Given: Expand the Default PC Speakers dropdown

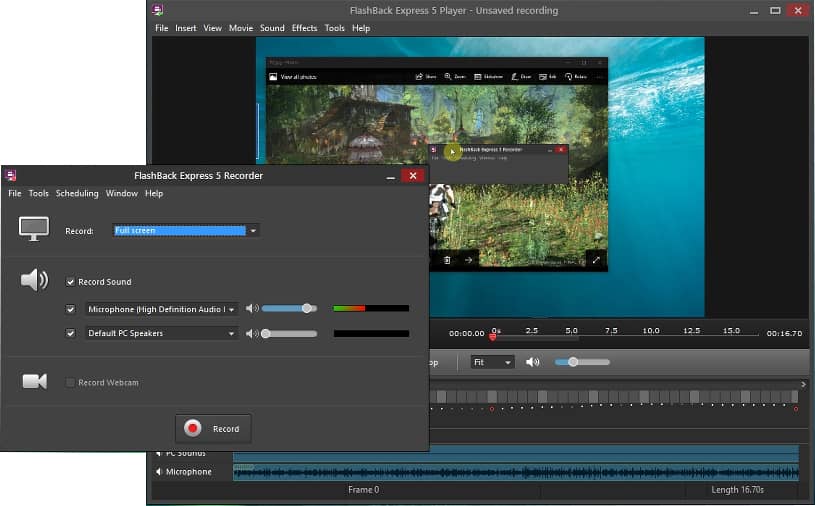Looking at the screenshot, I should [231, 334].
